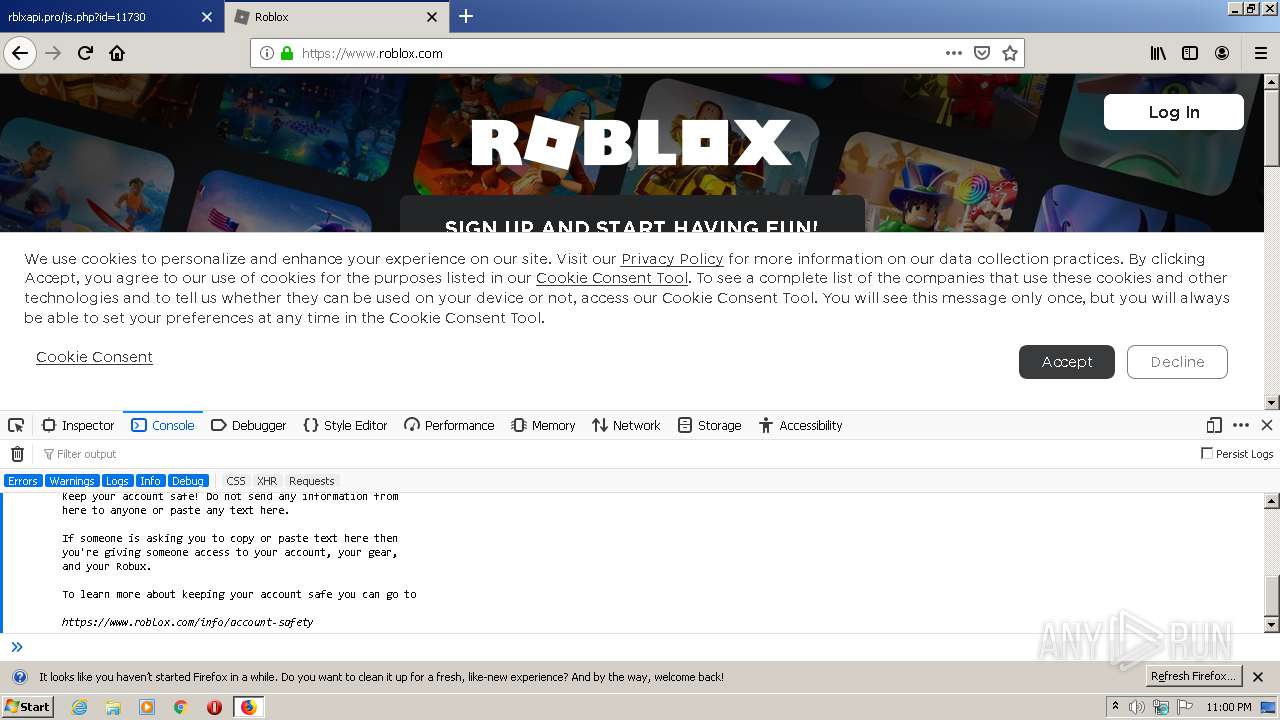Open the Storage panel
The image size is (1280, 720).
[709, 425]
